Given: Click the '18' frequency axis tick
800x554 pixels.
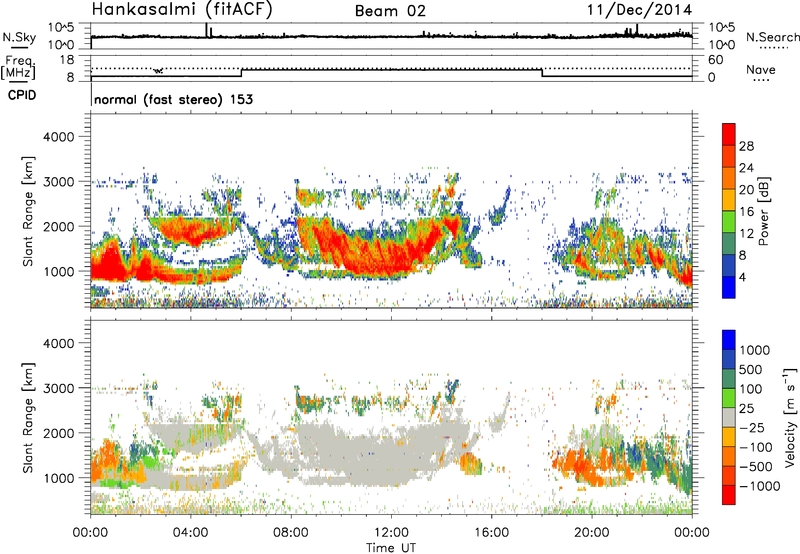Looking at the screenshot, I should (68, 60).
